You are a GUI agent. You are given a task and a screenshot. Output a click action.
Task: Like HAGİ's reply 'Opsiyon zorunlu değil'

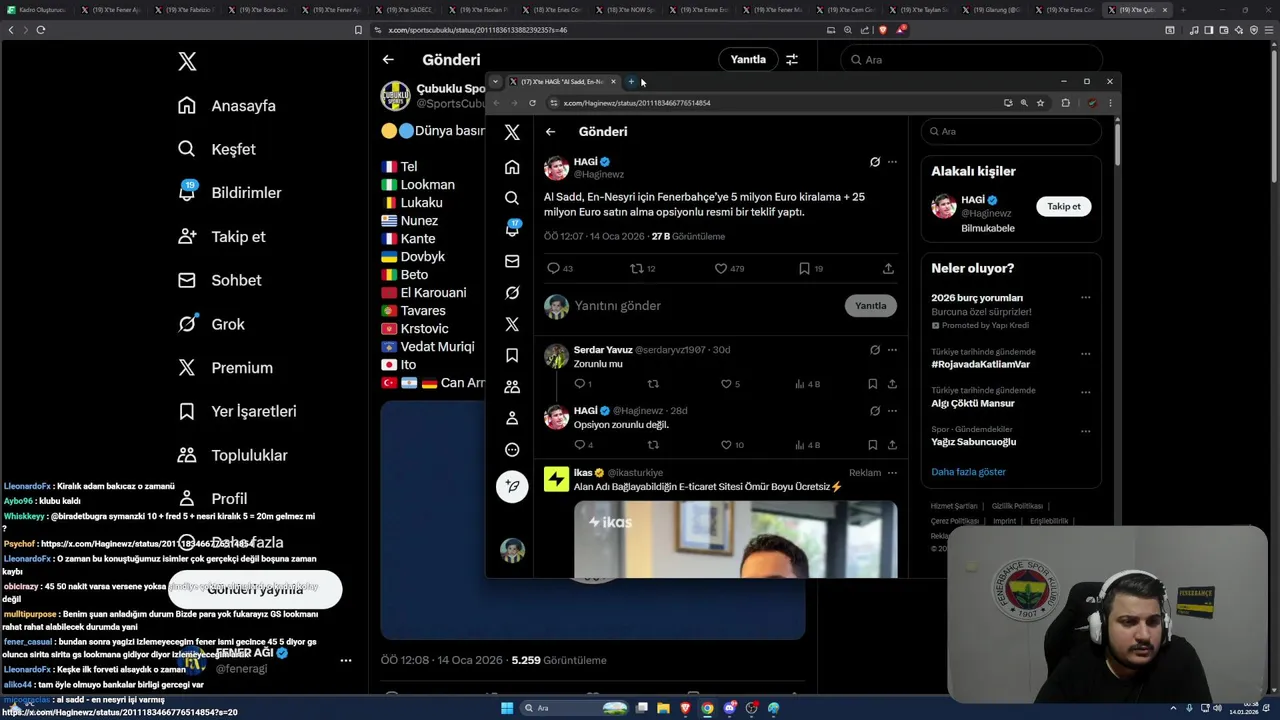(x=726, y=445)
